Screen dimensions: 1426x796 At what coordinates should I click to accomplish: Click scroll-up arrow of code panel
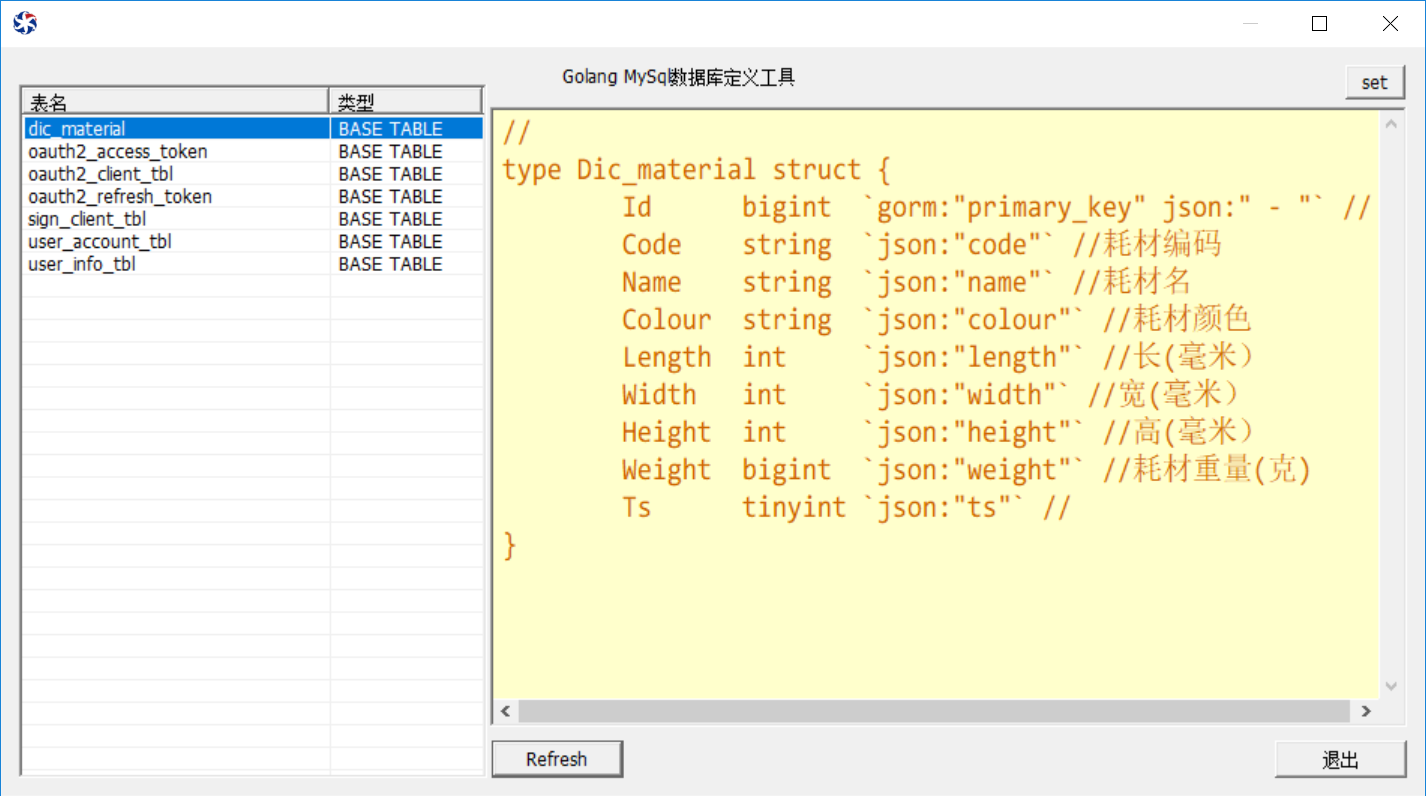point(1390,124)
